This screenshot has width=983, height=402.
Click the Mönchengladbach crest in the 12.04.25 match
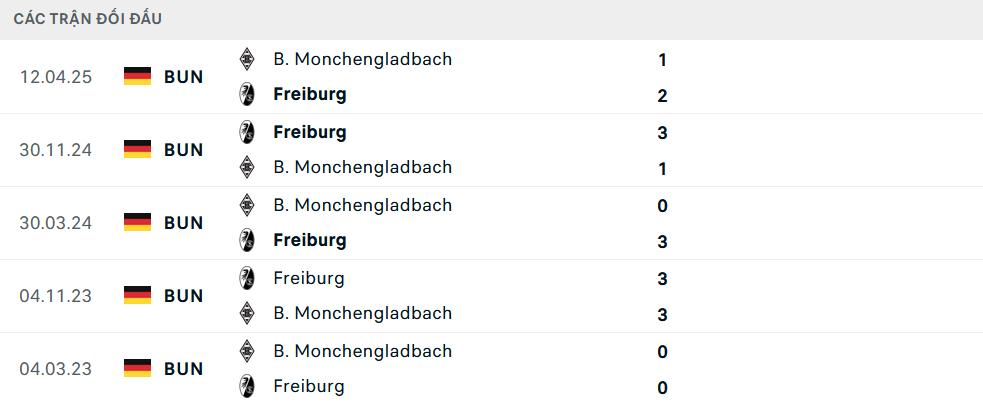(x=247, y=59)
